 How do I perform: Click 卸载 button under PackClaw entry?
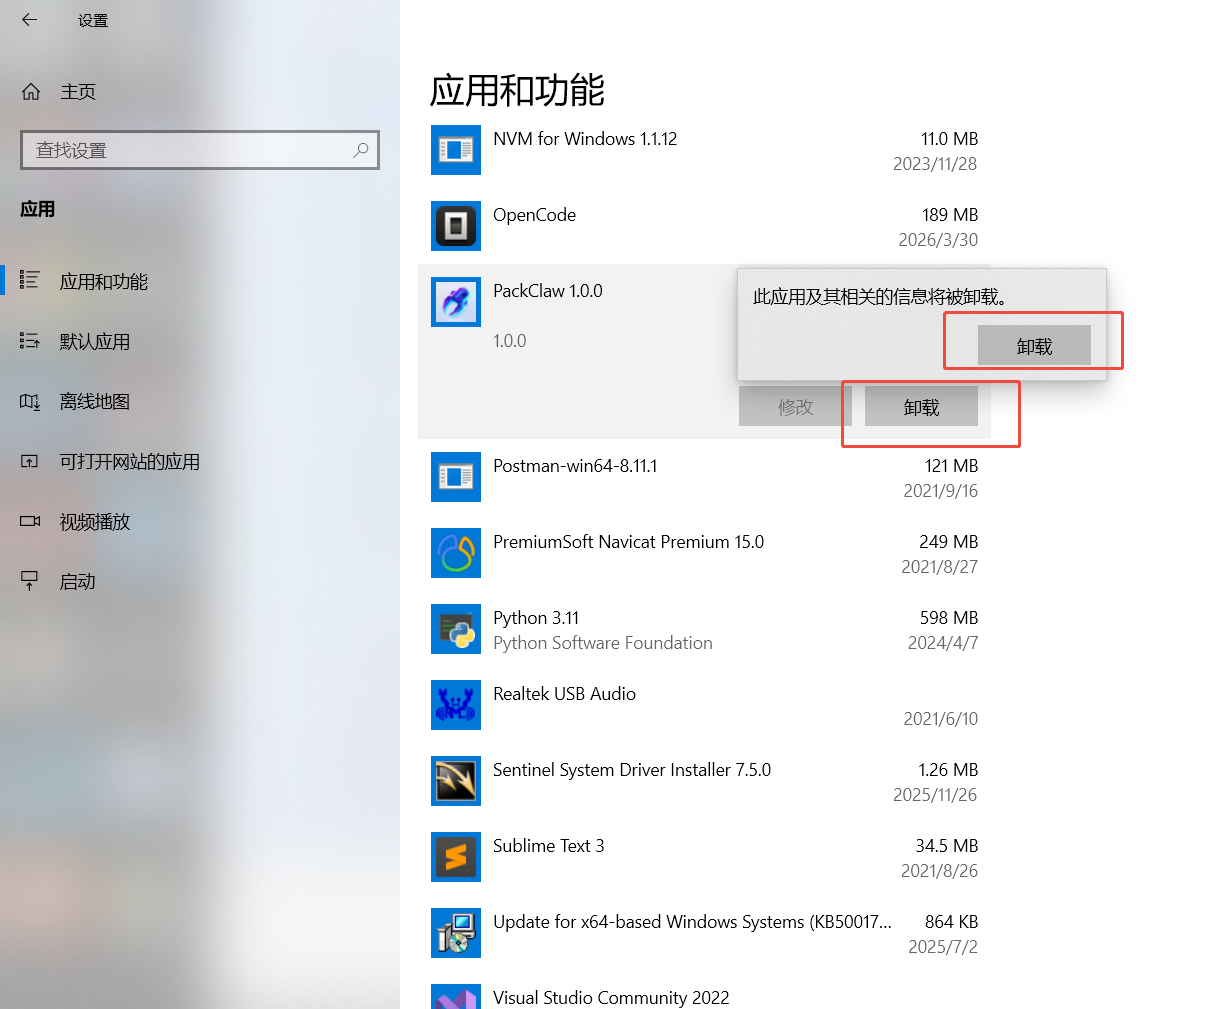pos(921,406)
